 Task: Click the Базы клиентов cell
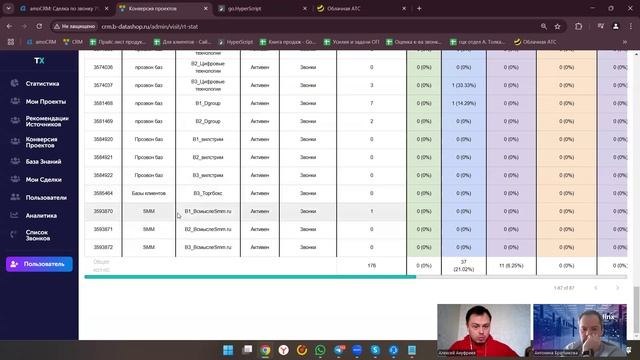tap(149, 193)
